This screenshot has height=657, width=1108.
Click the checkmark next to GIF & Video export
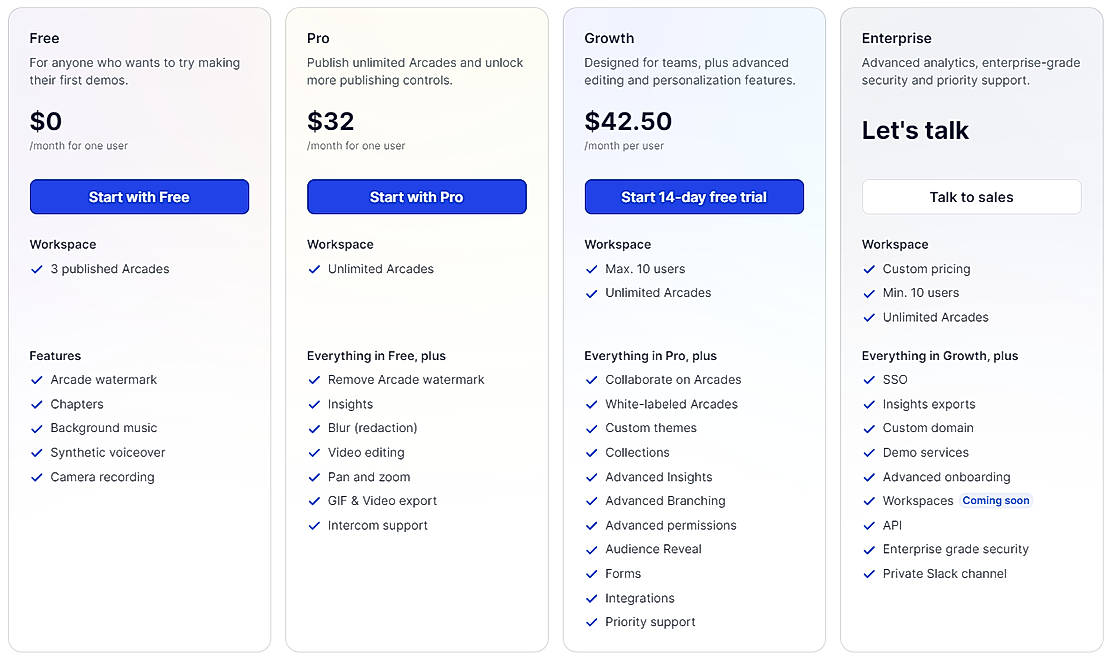tap(314, 501)
